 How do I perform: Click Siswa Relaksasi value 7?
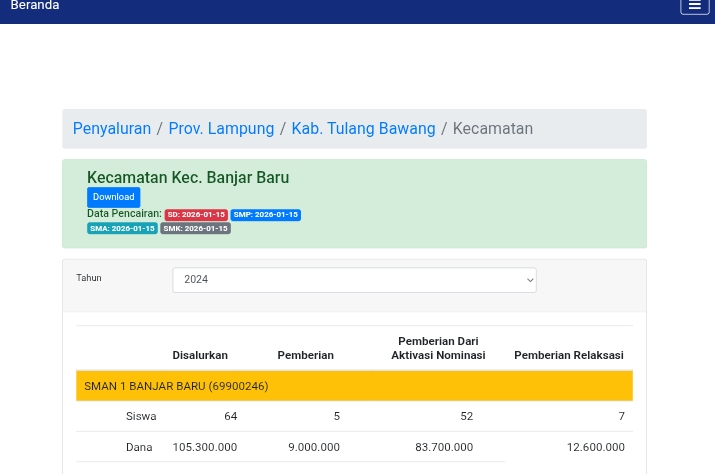[622, 416]
